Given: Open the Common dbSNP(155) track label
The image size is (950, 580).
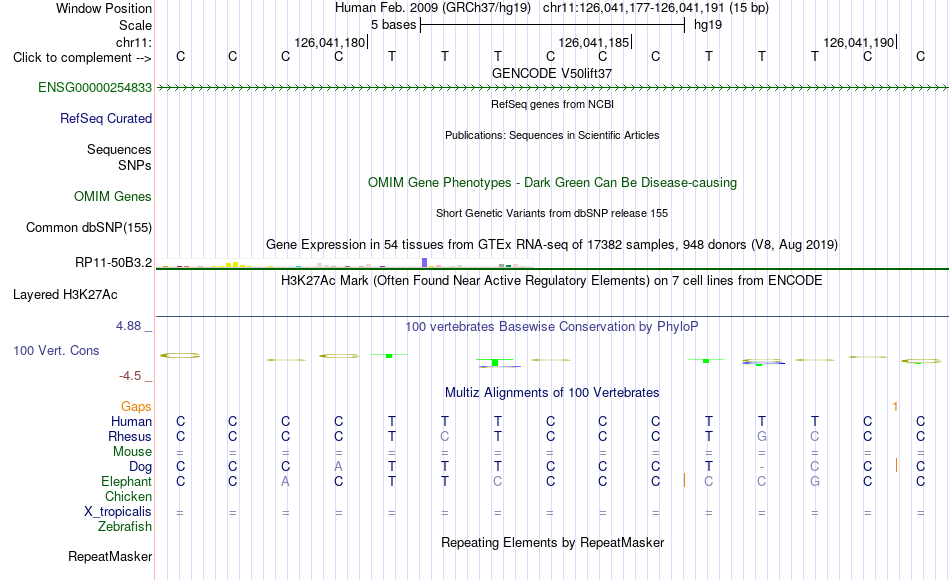Looking at the screenshot, I should coord(88,227).
